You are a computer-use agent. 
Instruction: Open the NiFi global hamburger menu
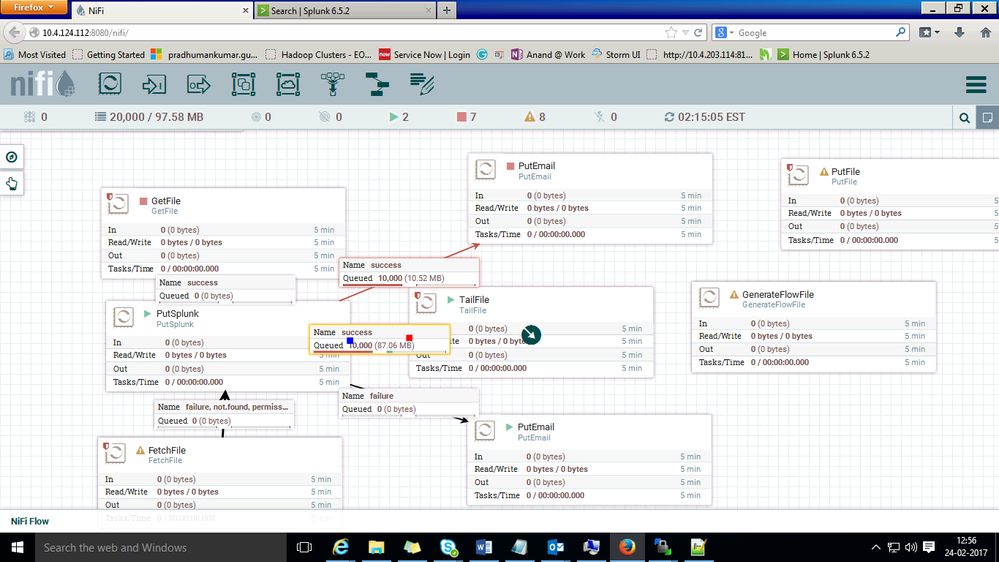[975, 84]
